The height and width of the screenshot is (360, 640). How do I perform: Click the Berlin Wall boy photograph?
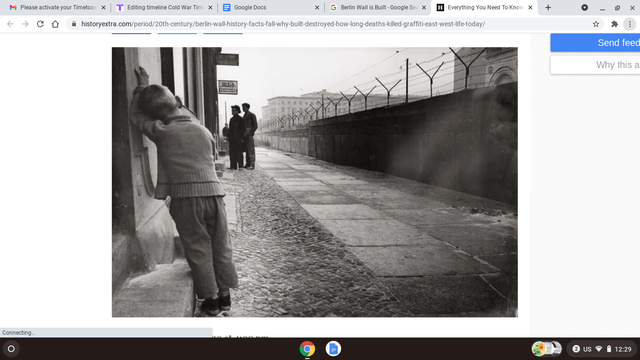tap(315, 182)
